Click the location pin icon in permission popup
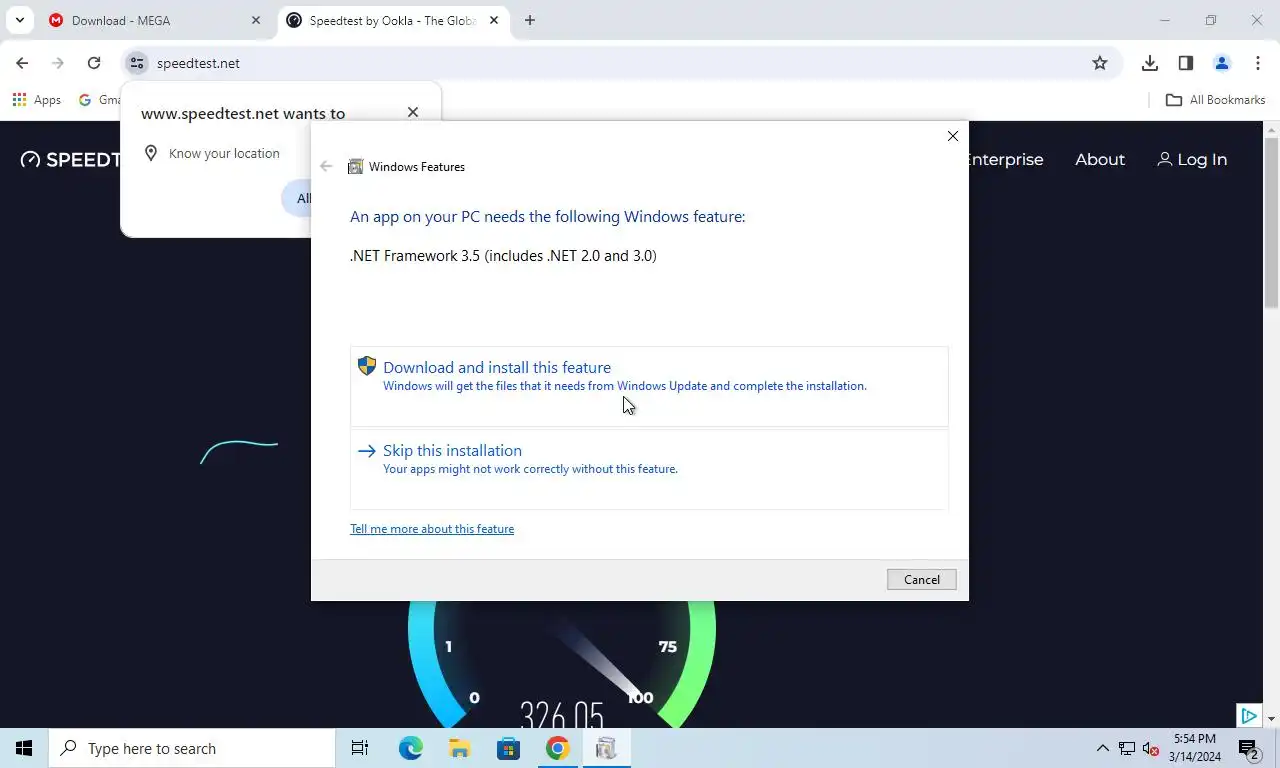Screen dimensions: 1280x768 tap(151, 153)
